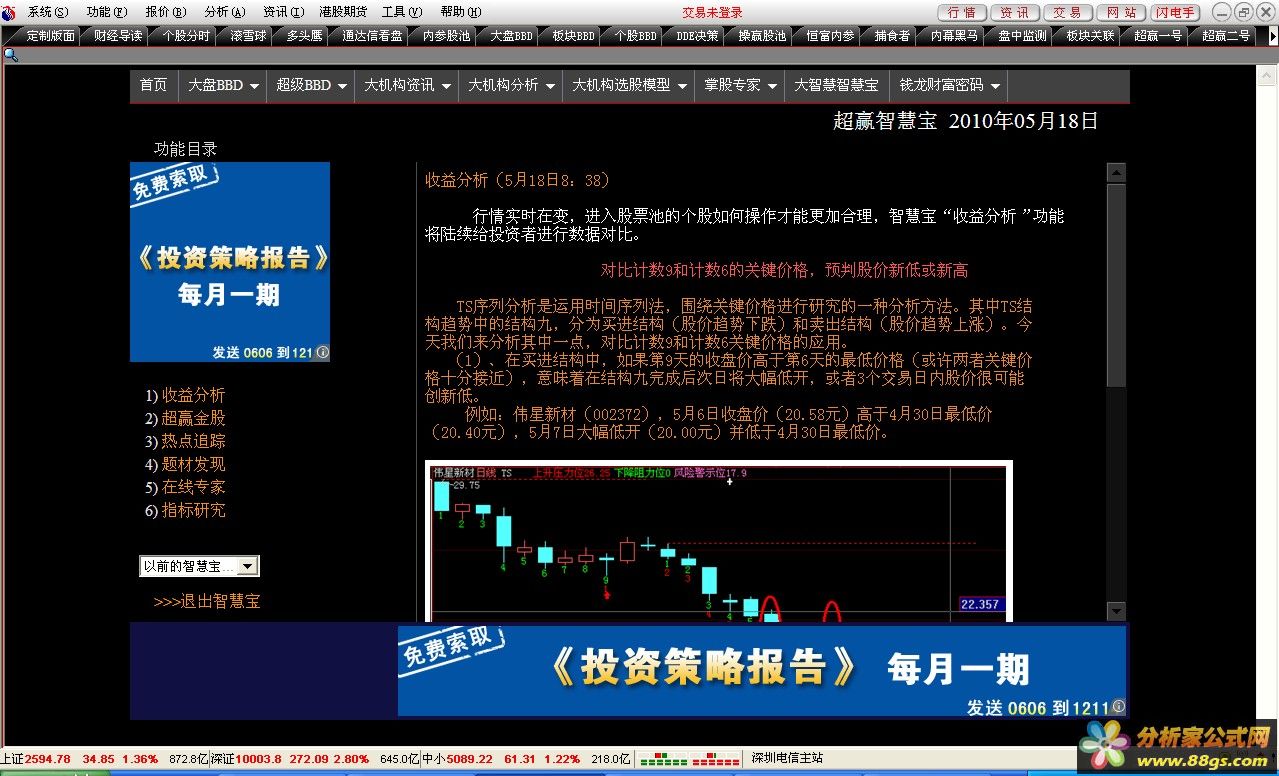Switch to the 内幕黑马 tab
Viewport: 1279px width, 776px height.
pos(954,35)
